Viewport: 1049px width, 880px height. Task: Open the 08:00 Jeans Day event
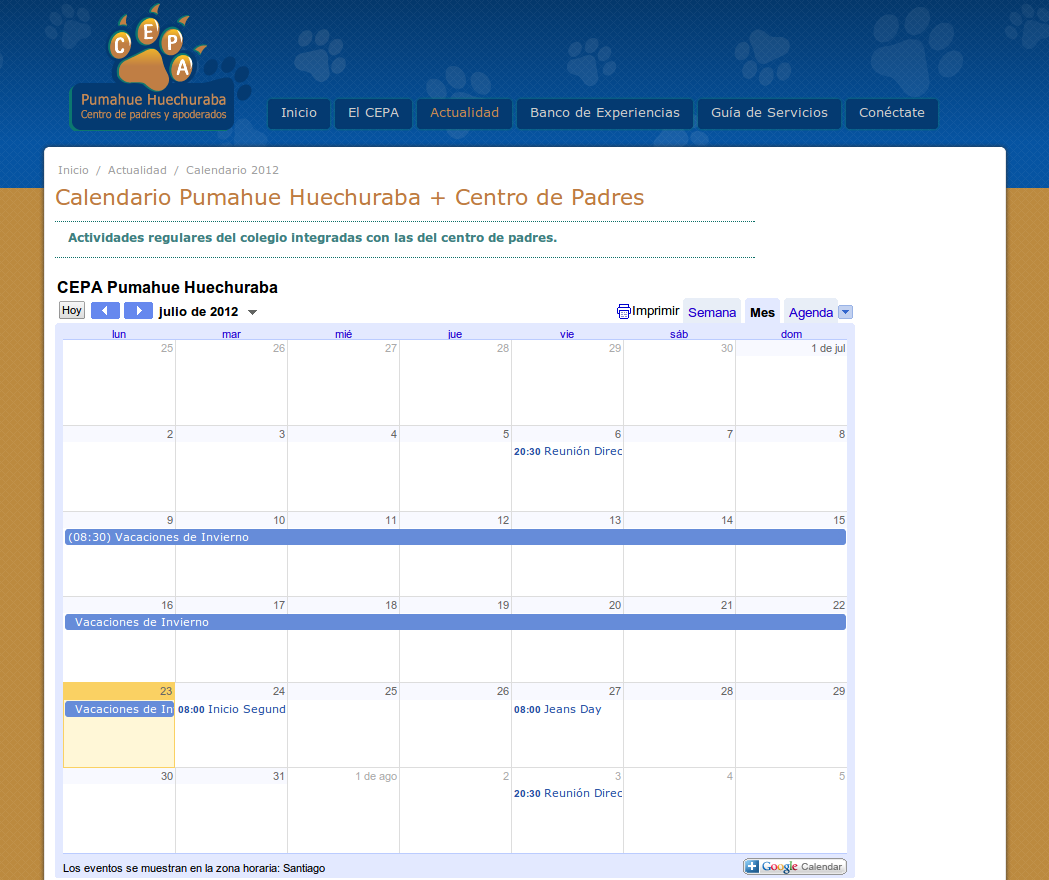pos(557,709)
